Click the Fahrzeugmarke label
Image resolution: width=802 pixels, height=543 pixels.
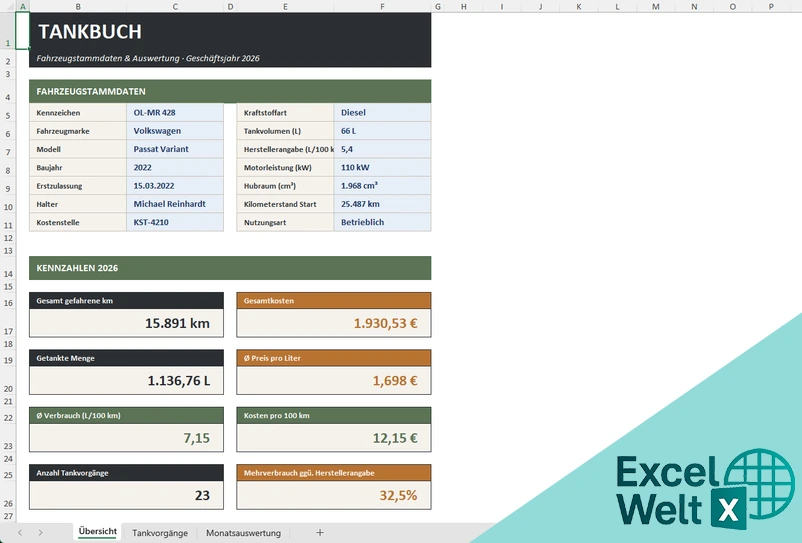pos(63,131)
